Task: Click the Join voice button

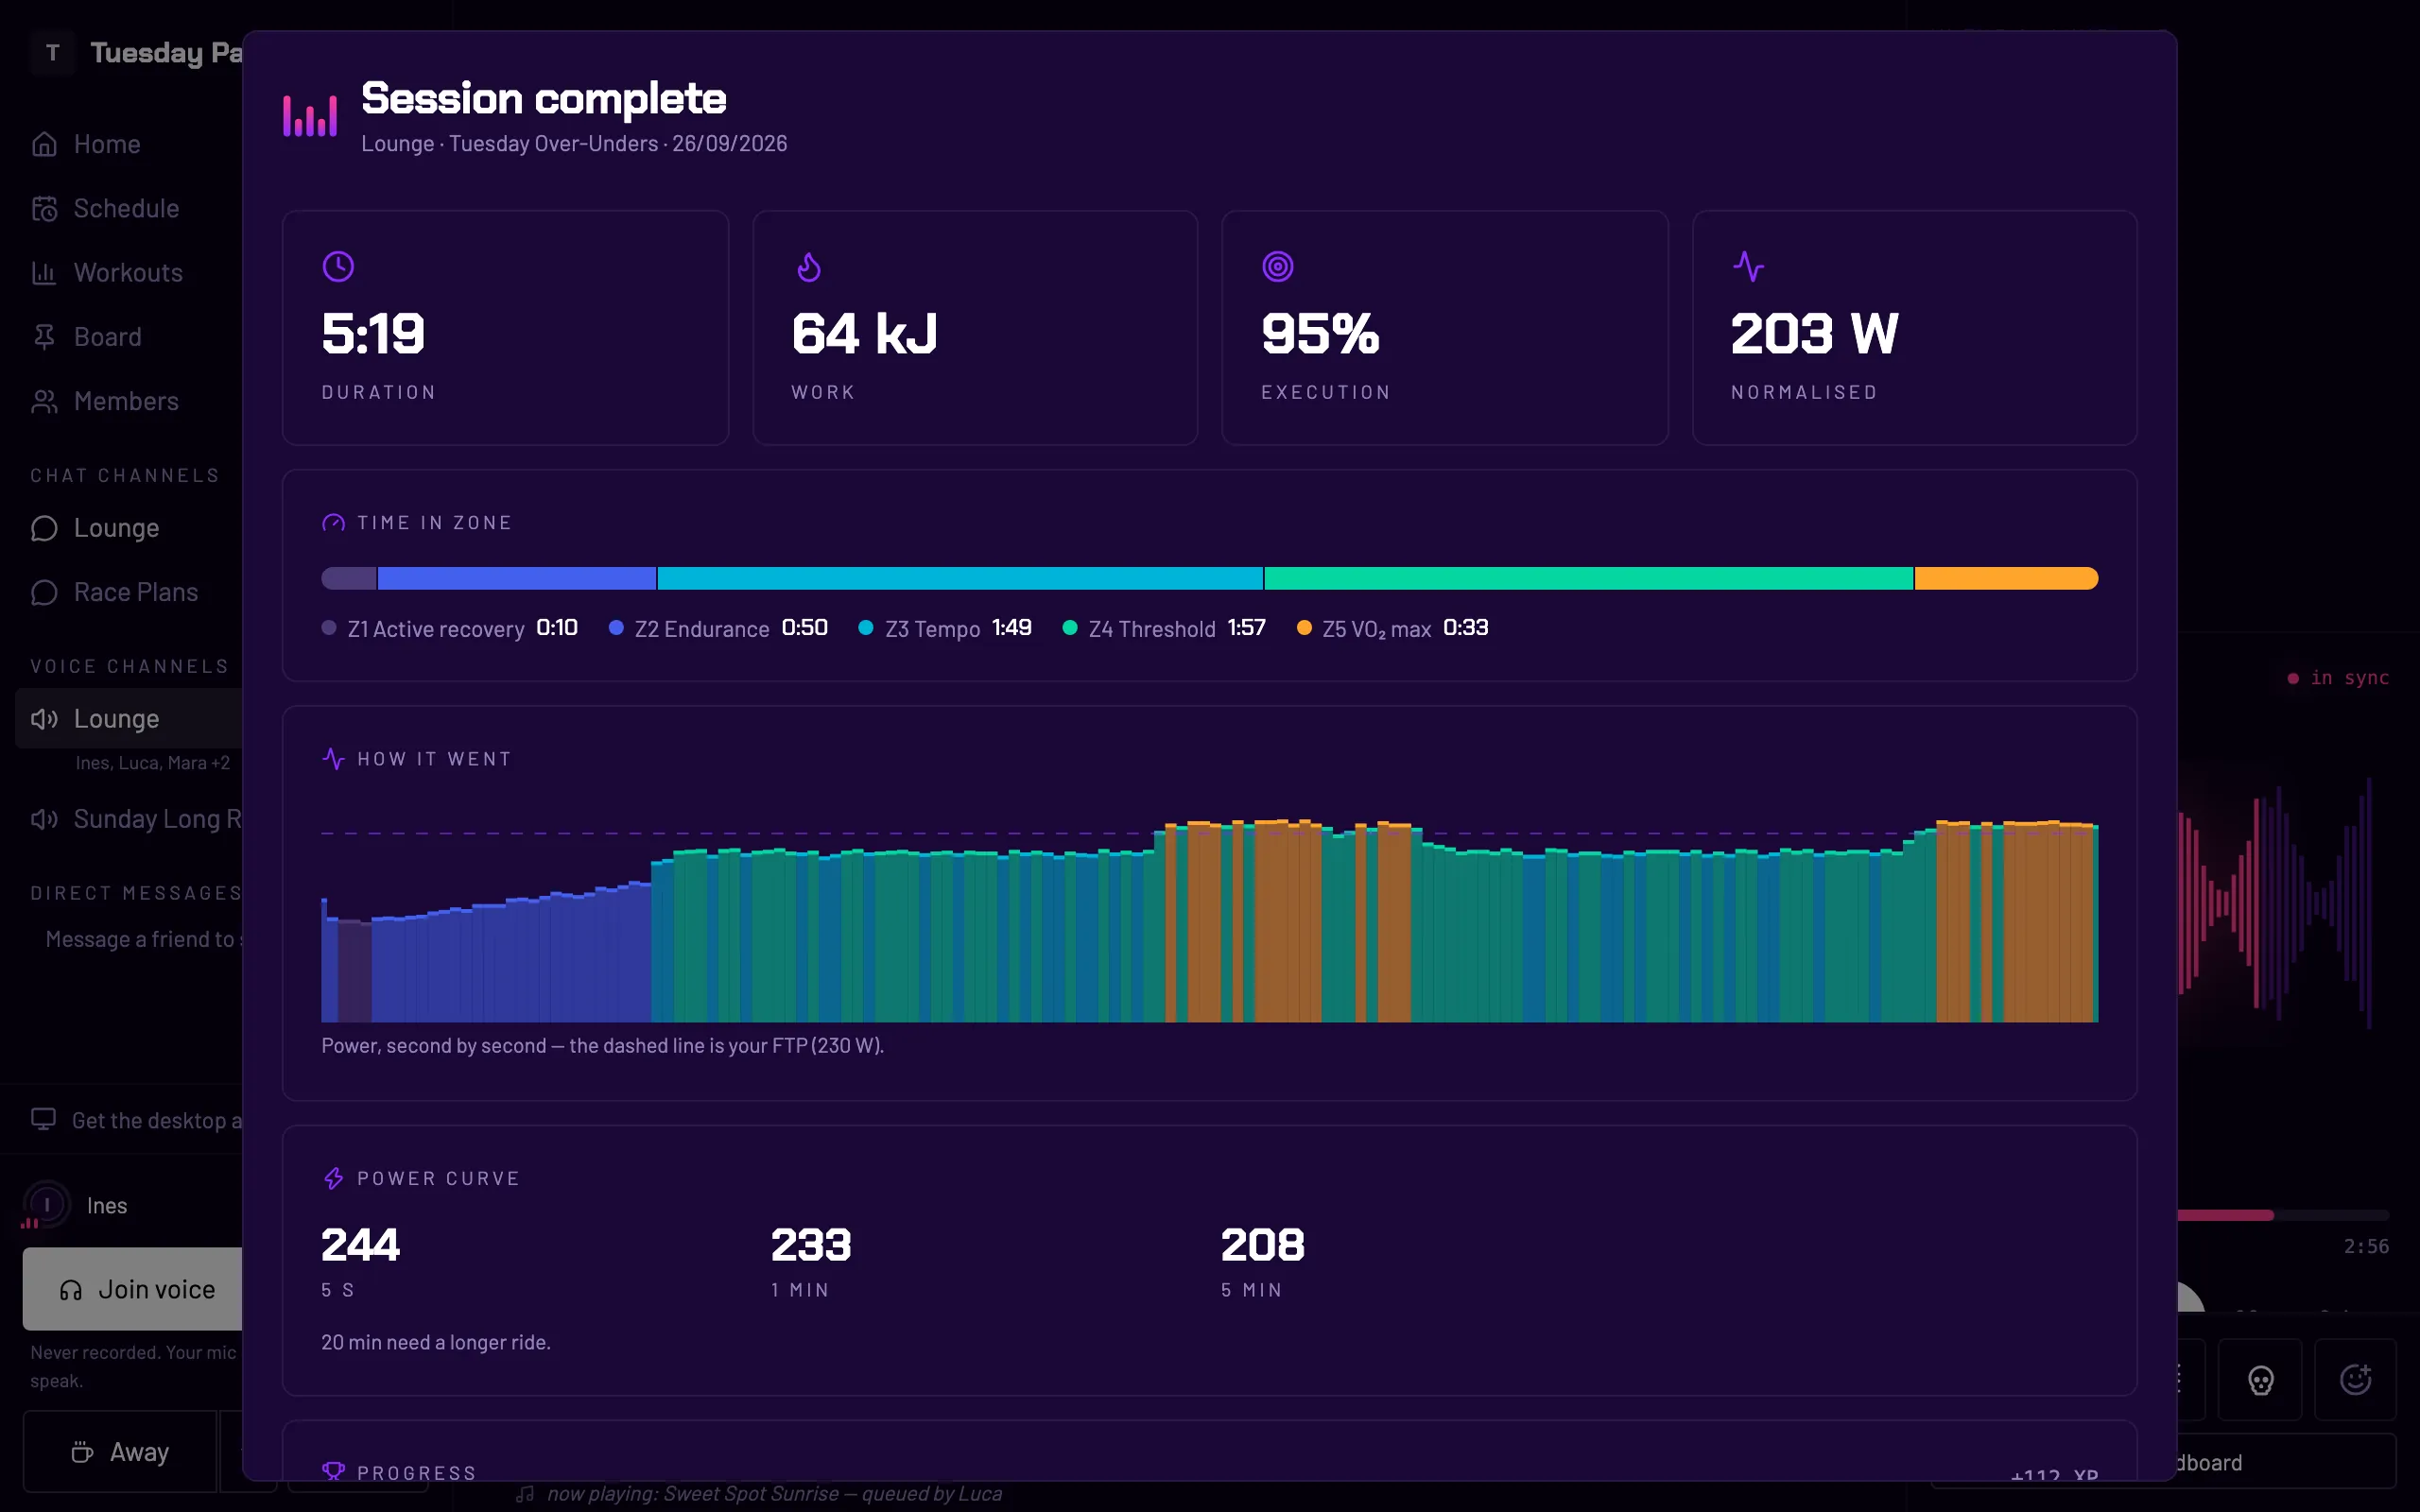Action: pyautogui.click(x=133, y=1289)
